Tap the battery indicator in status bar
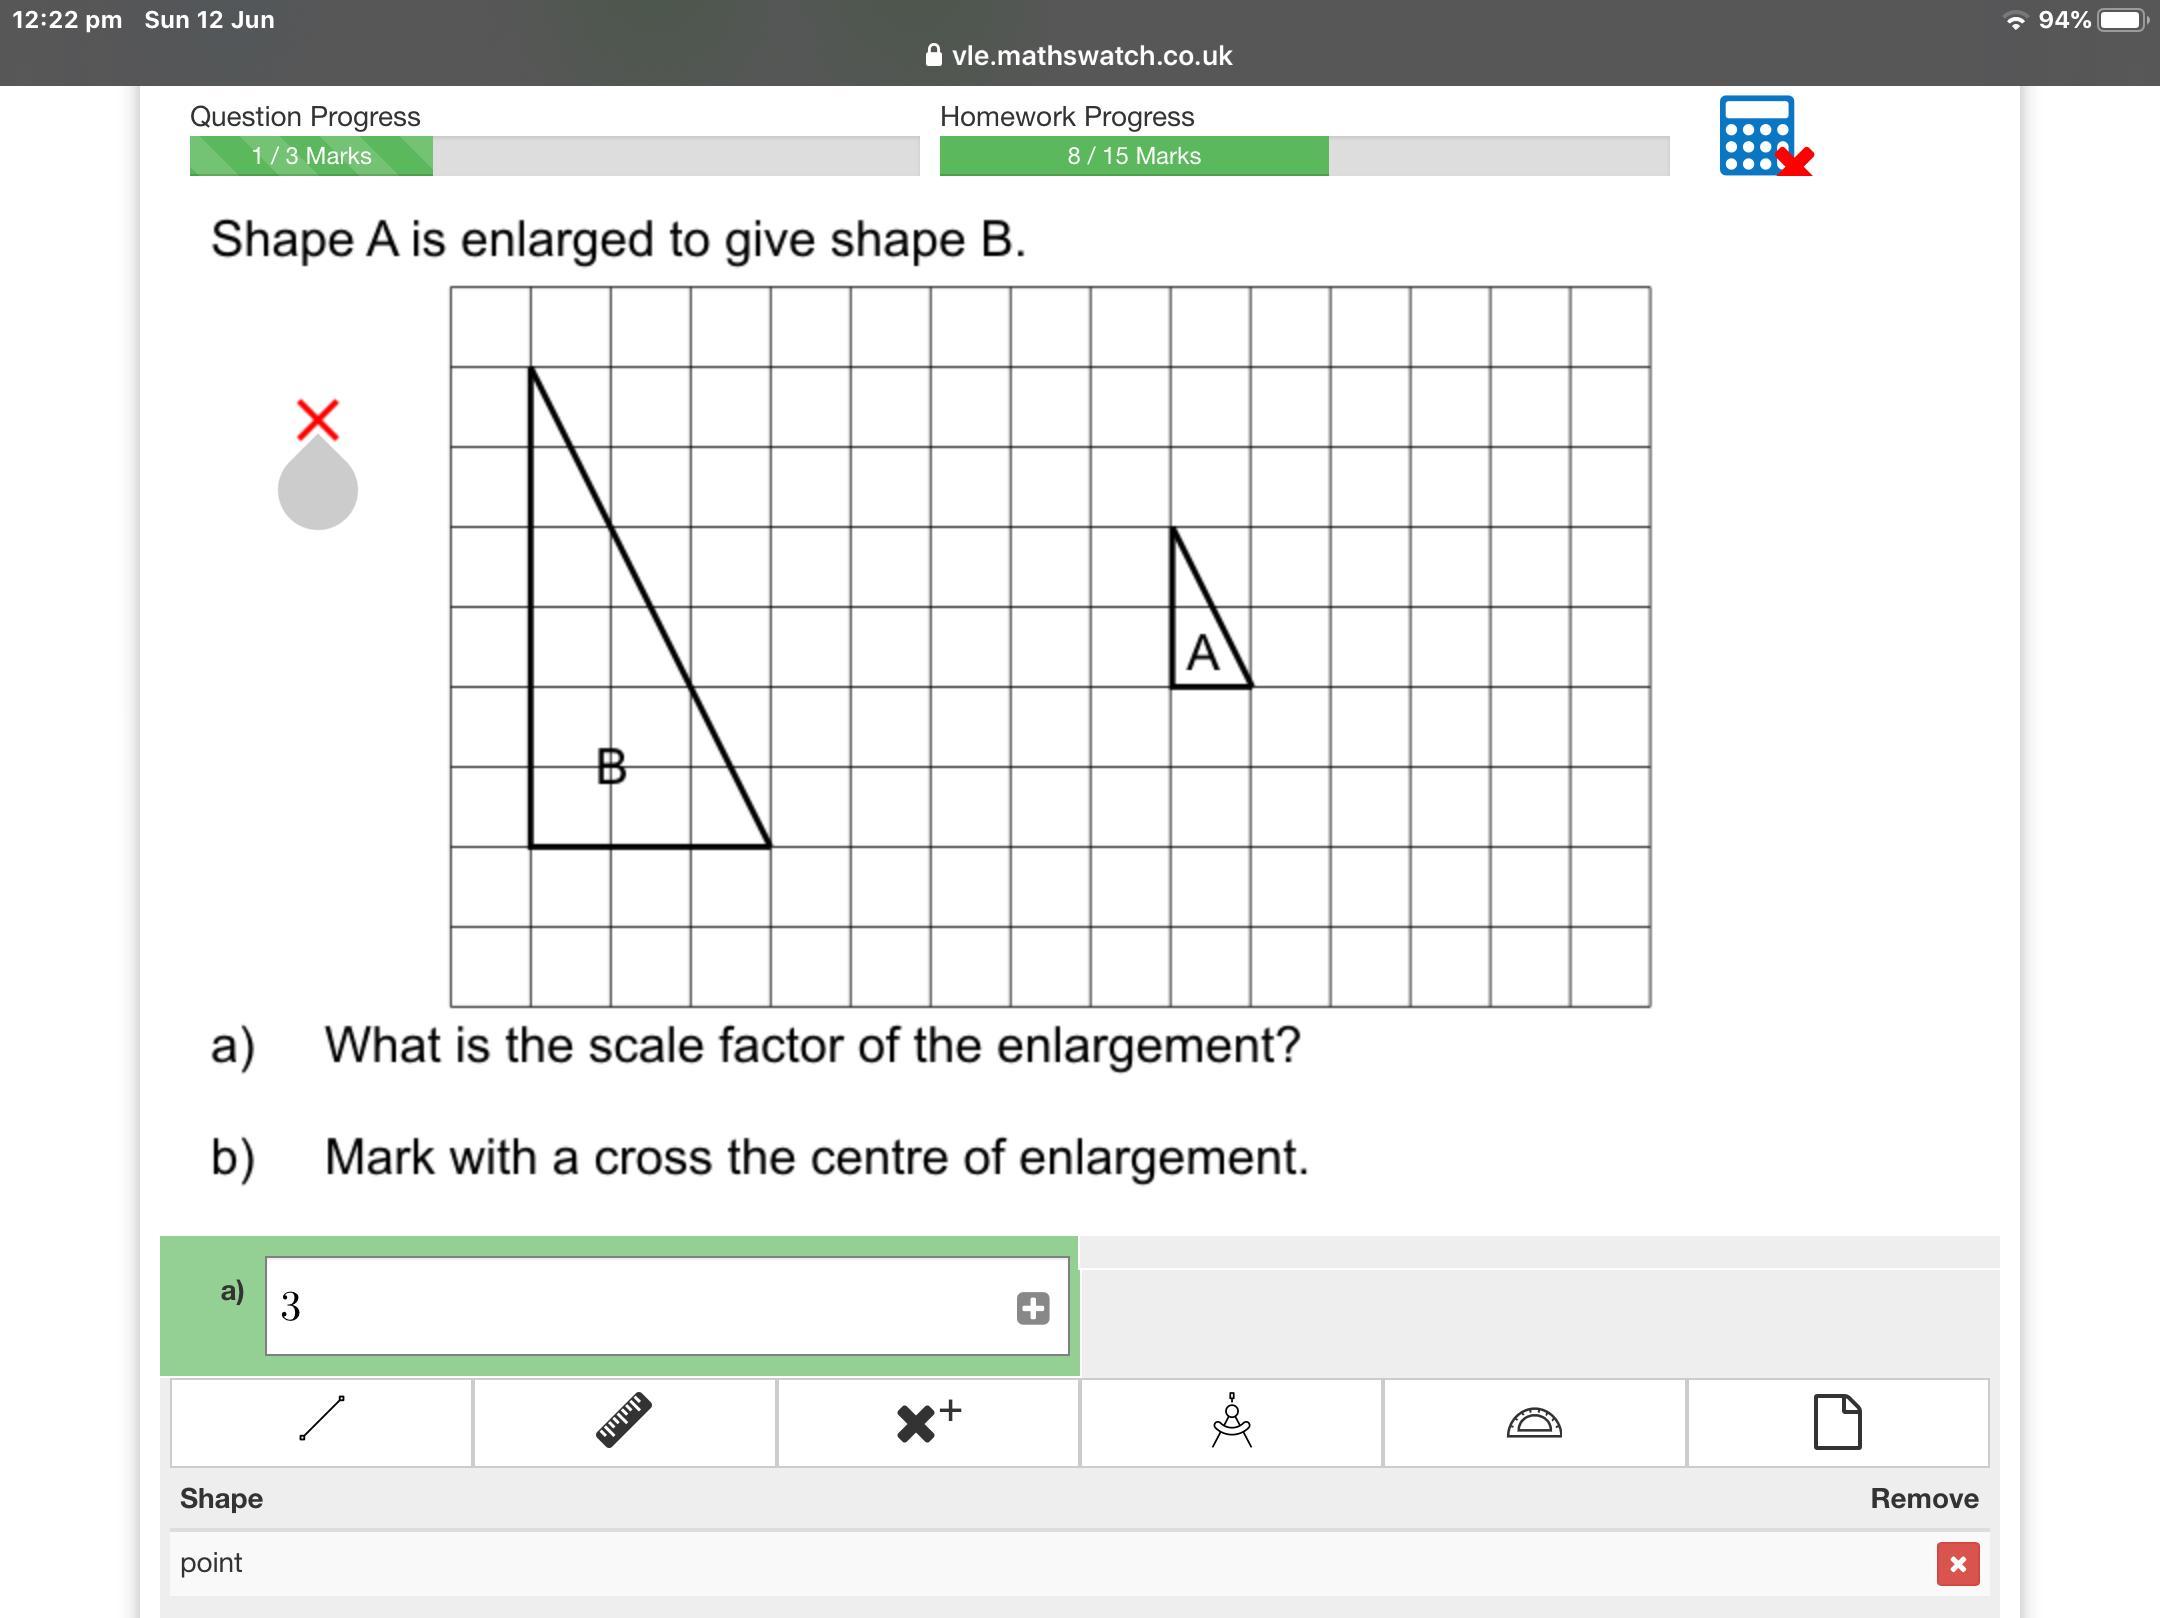The image size is (2160, 1618). tap(2122, 20)
